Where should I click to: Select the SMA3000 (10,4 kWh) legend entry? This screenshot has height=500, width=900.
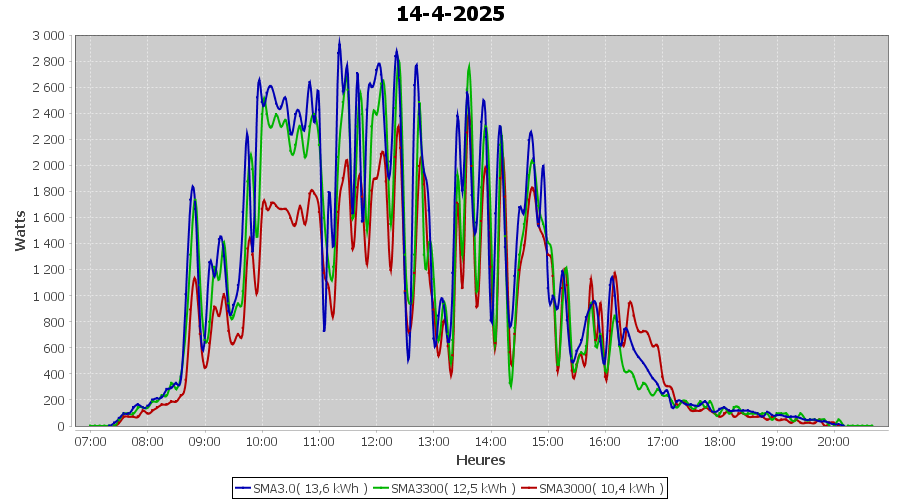[x=592, y=489]
